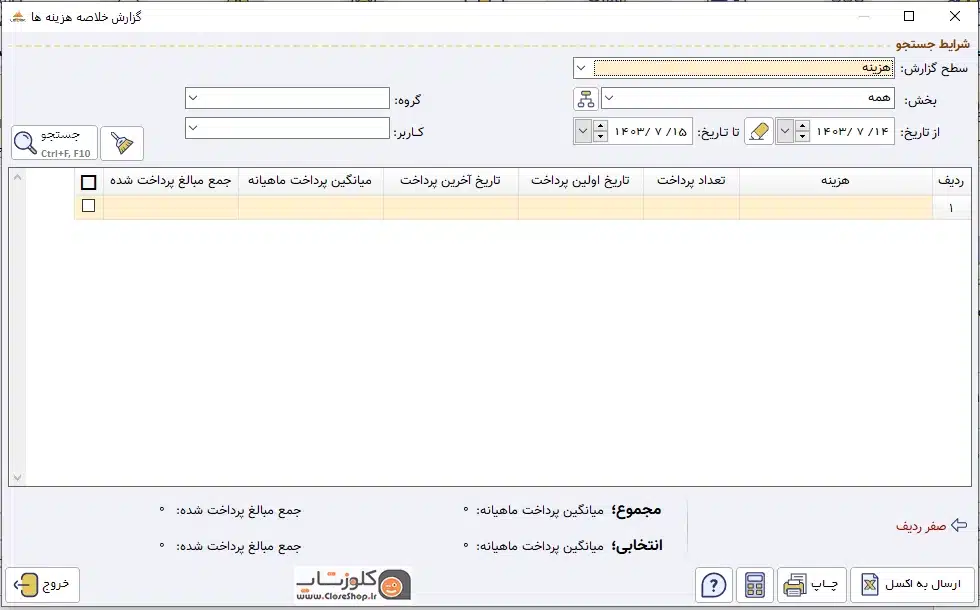Decrease تا تاریخ with the down spinner
Screen dimensions: 980x610
click(x=600, y=137)
